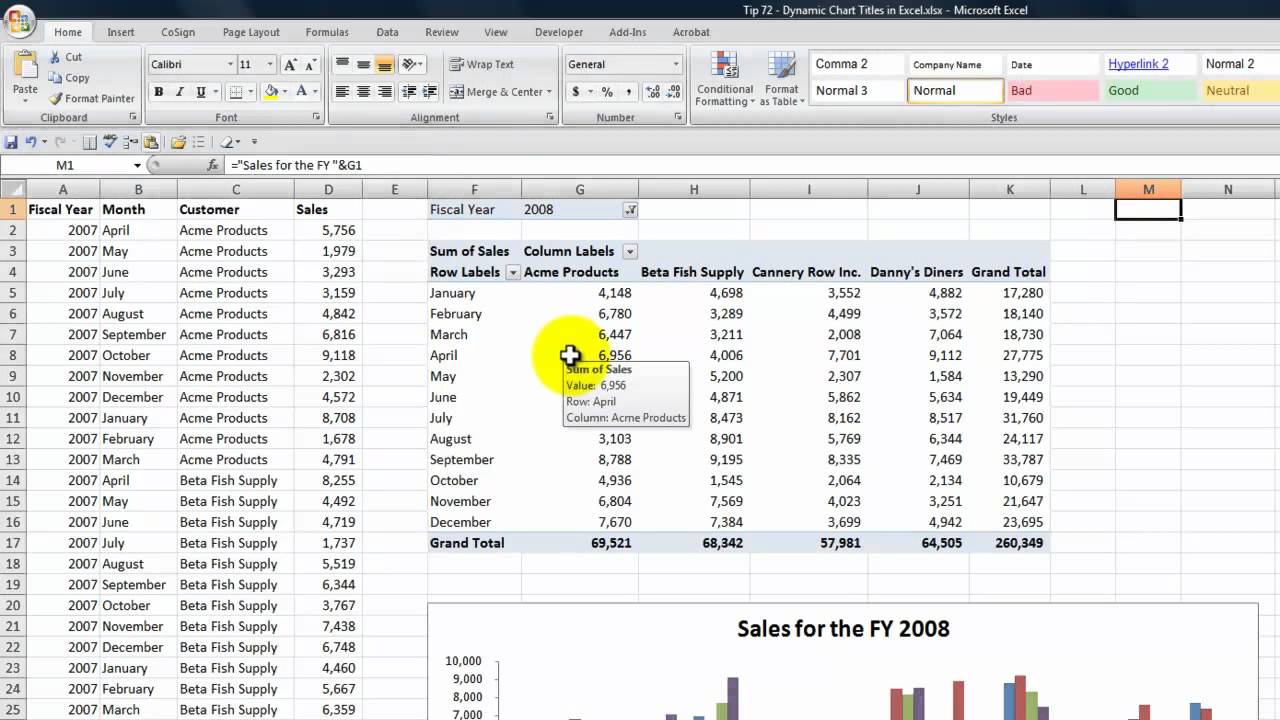The width and height of the screenshot is (1280, 720).
Task: Apply the Neutral cell style
Action: [x=1240, y=90]
